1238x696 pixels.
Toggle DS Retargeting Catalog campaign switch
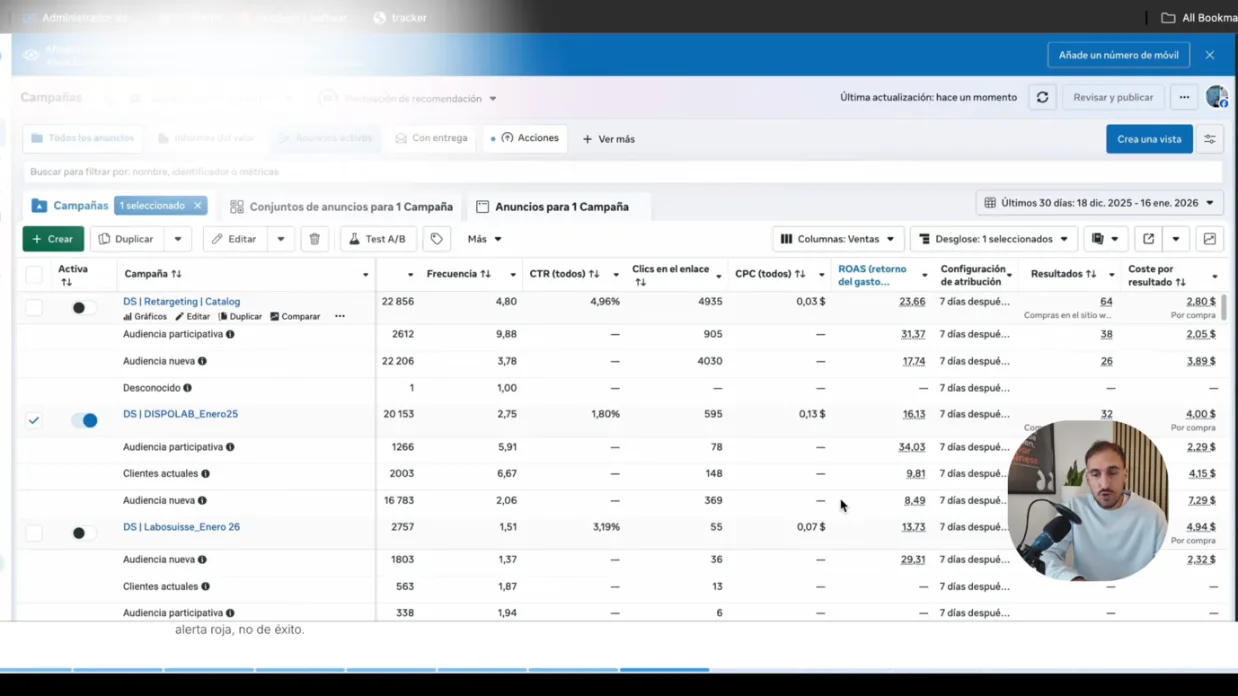(x=83, y=308)
